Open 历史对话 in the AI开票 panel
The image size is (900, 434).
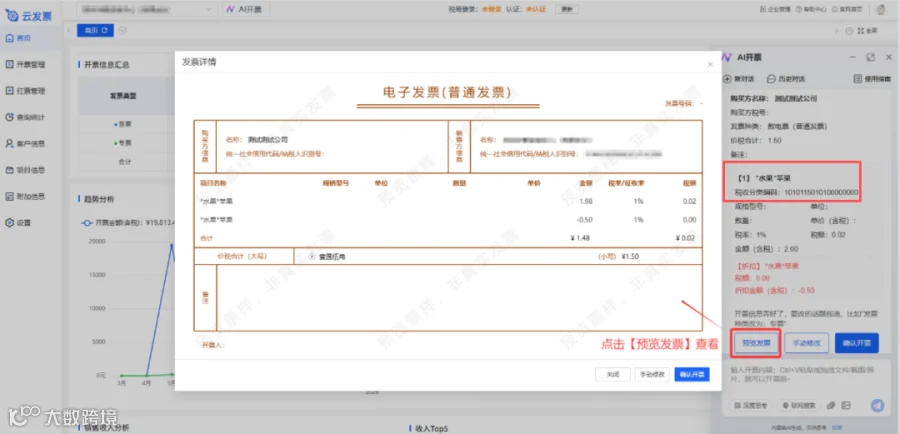[785, 79]
